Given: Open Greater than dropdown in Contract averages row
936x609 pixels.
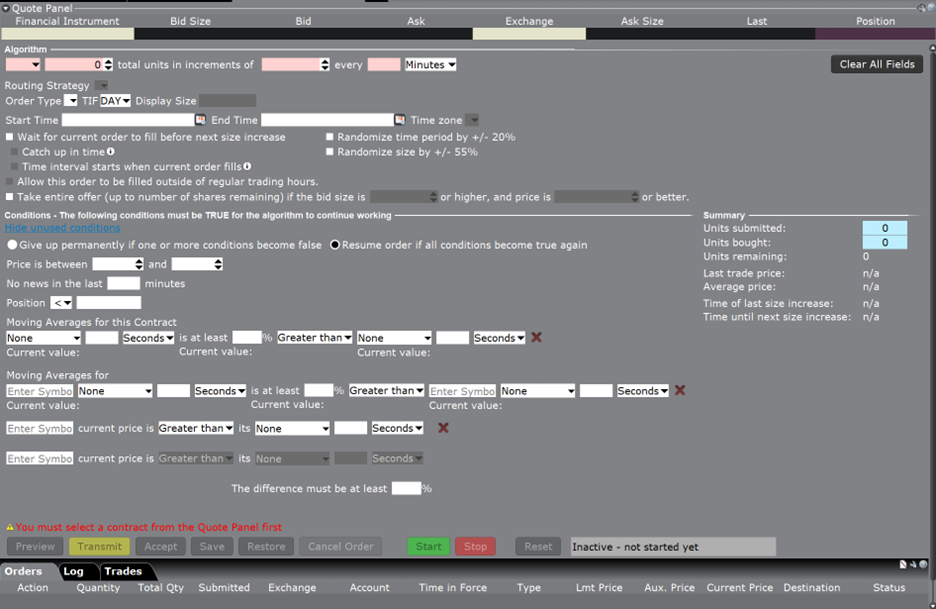Looking at the screenshot, I should (x=315, y=337).
